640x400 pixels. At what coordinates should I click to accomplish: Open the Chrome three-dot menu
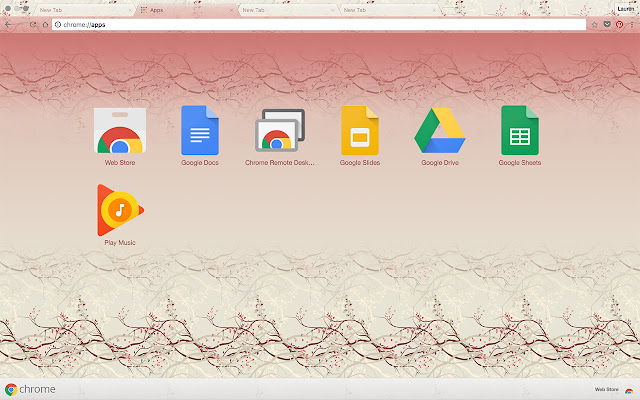pos(632,24)
